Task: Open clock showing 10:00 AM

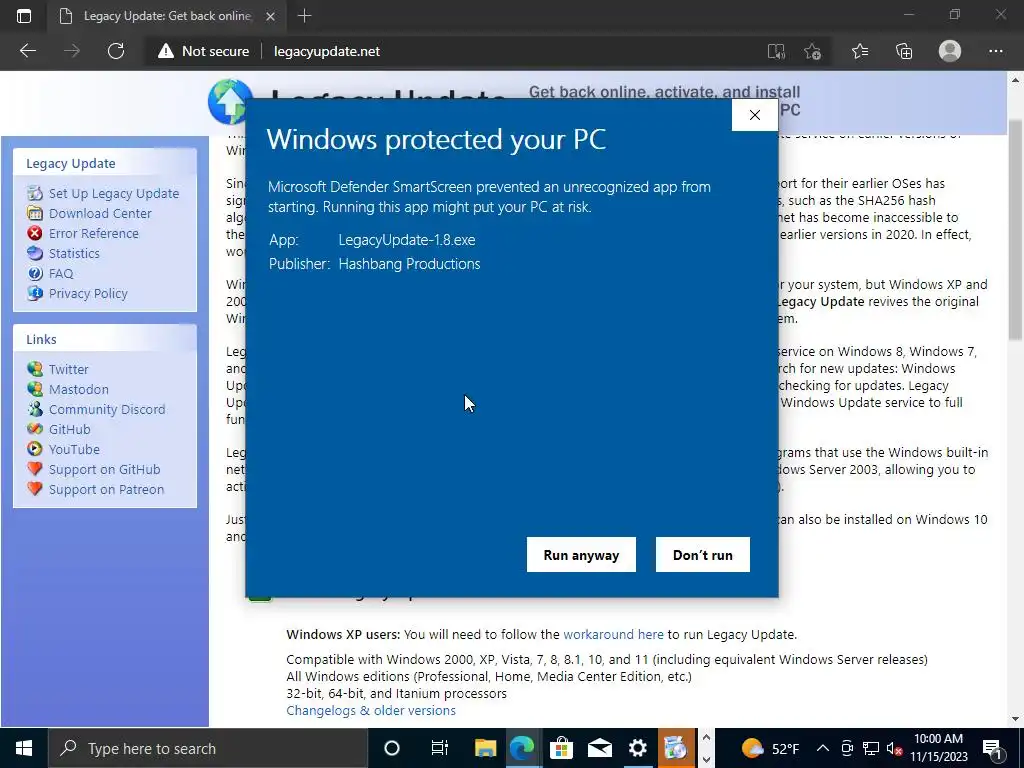Action: pyautogui.click(x=938, y=748)
